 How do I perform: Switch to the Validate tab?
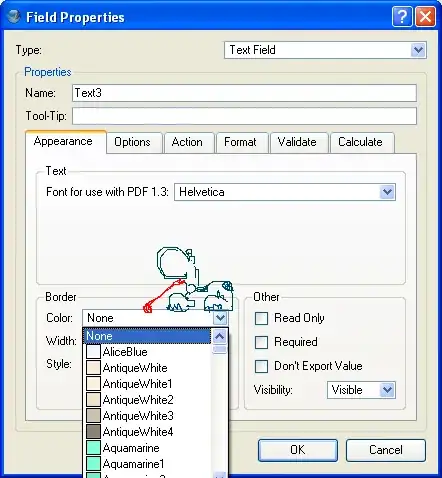point(299,142)
